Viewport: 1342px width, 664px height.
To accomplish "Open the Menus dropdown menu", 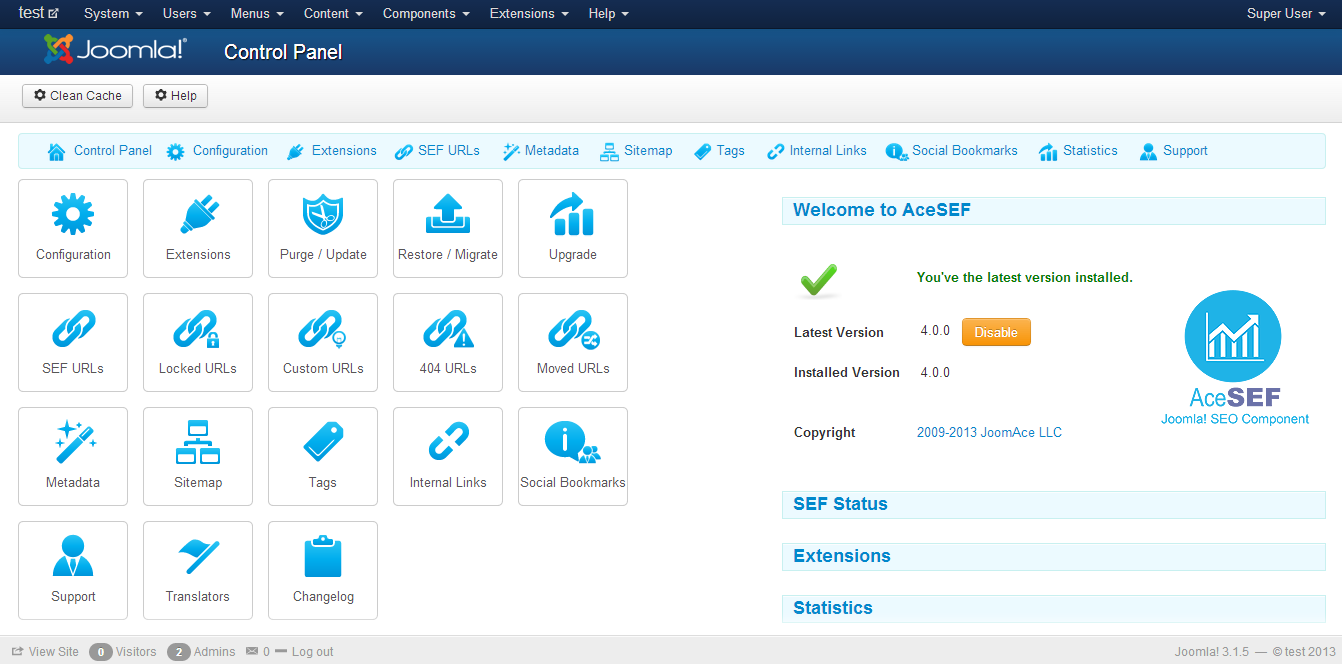I will 257,14.
